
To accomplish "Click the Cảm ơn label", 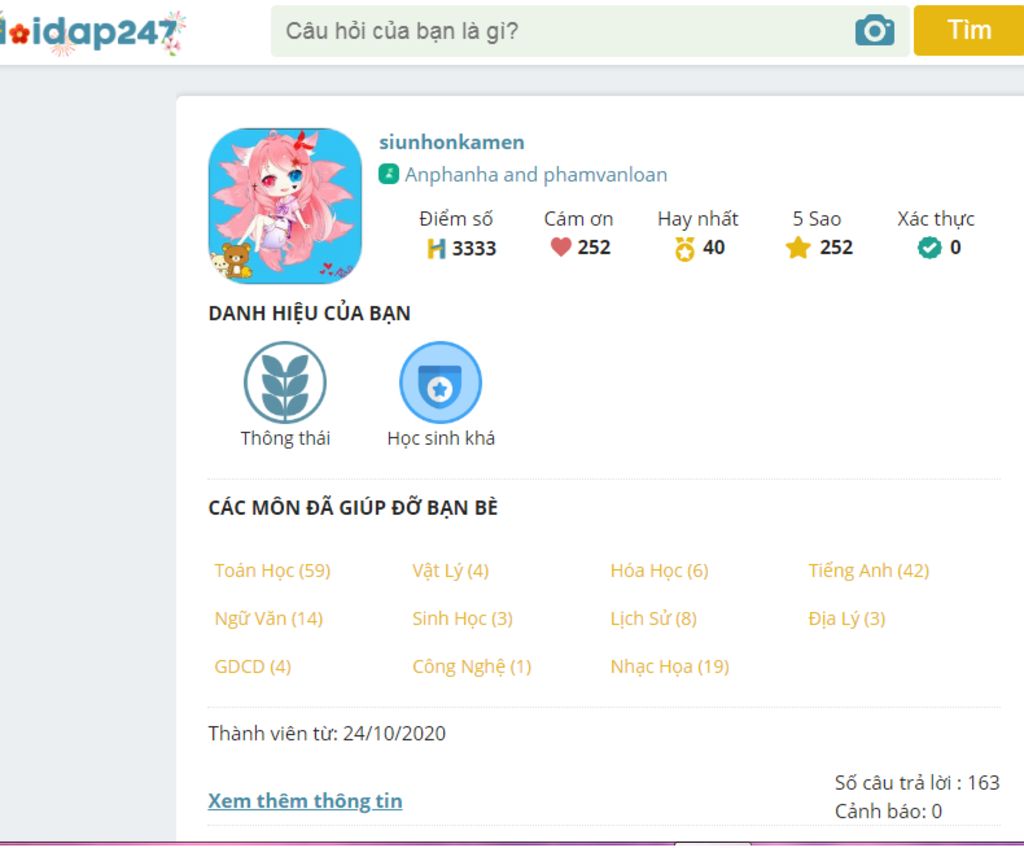I will tap(579, 218).
